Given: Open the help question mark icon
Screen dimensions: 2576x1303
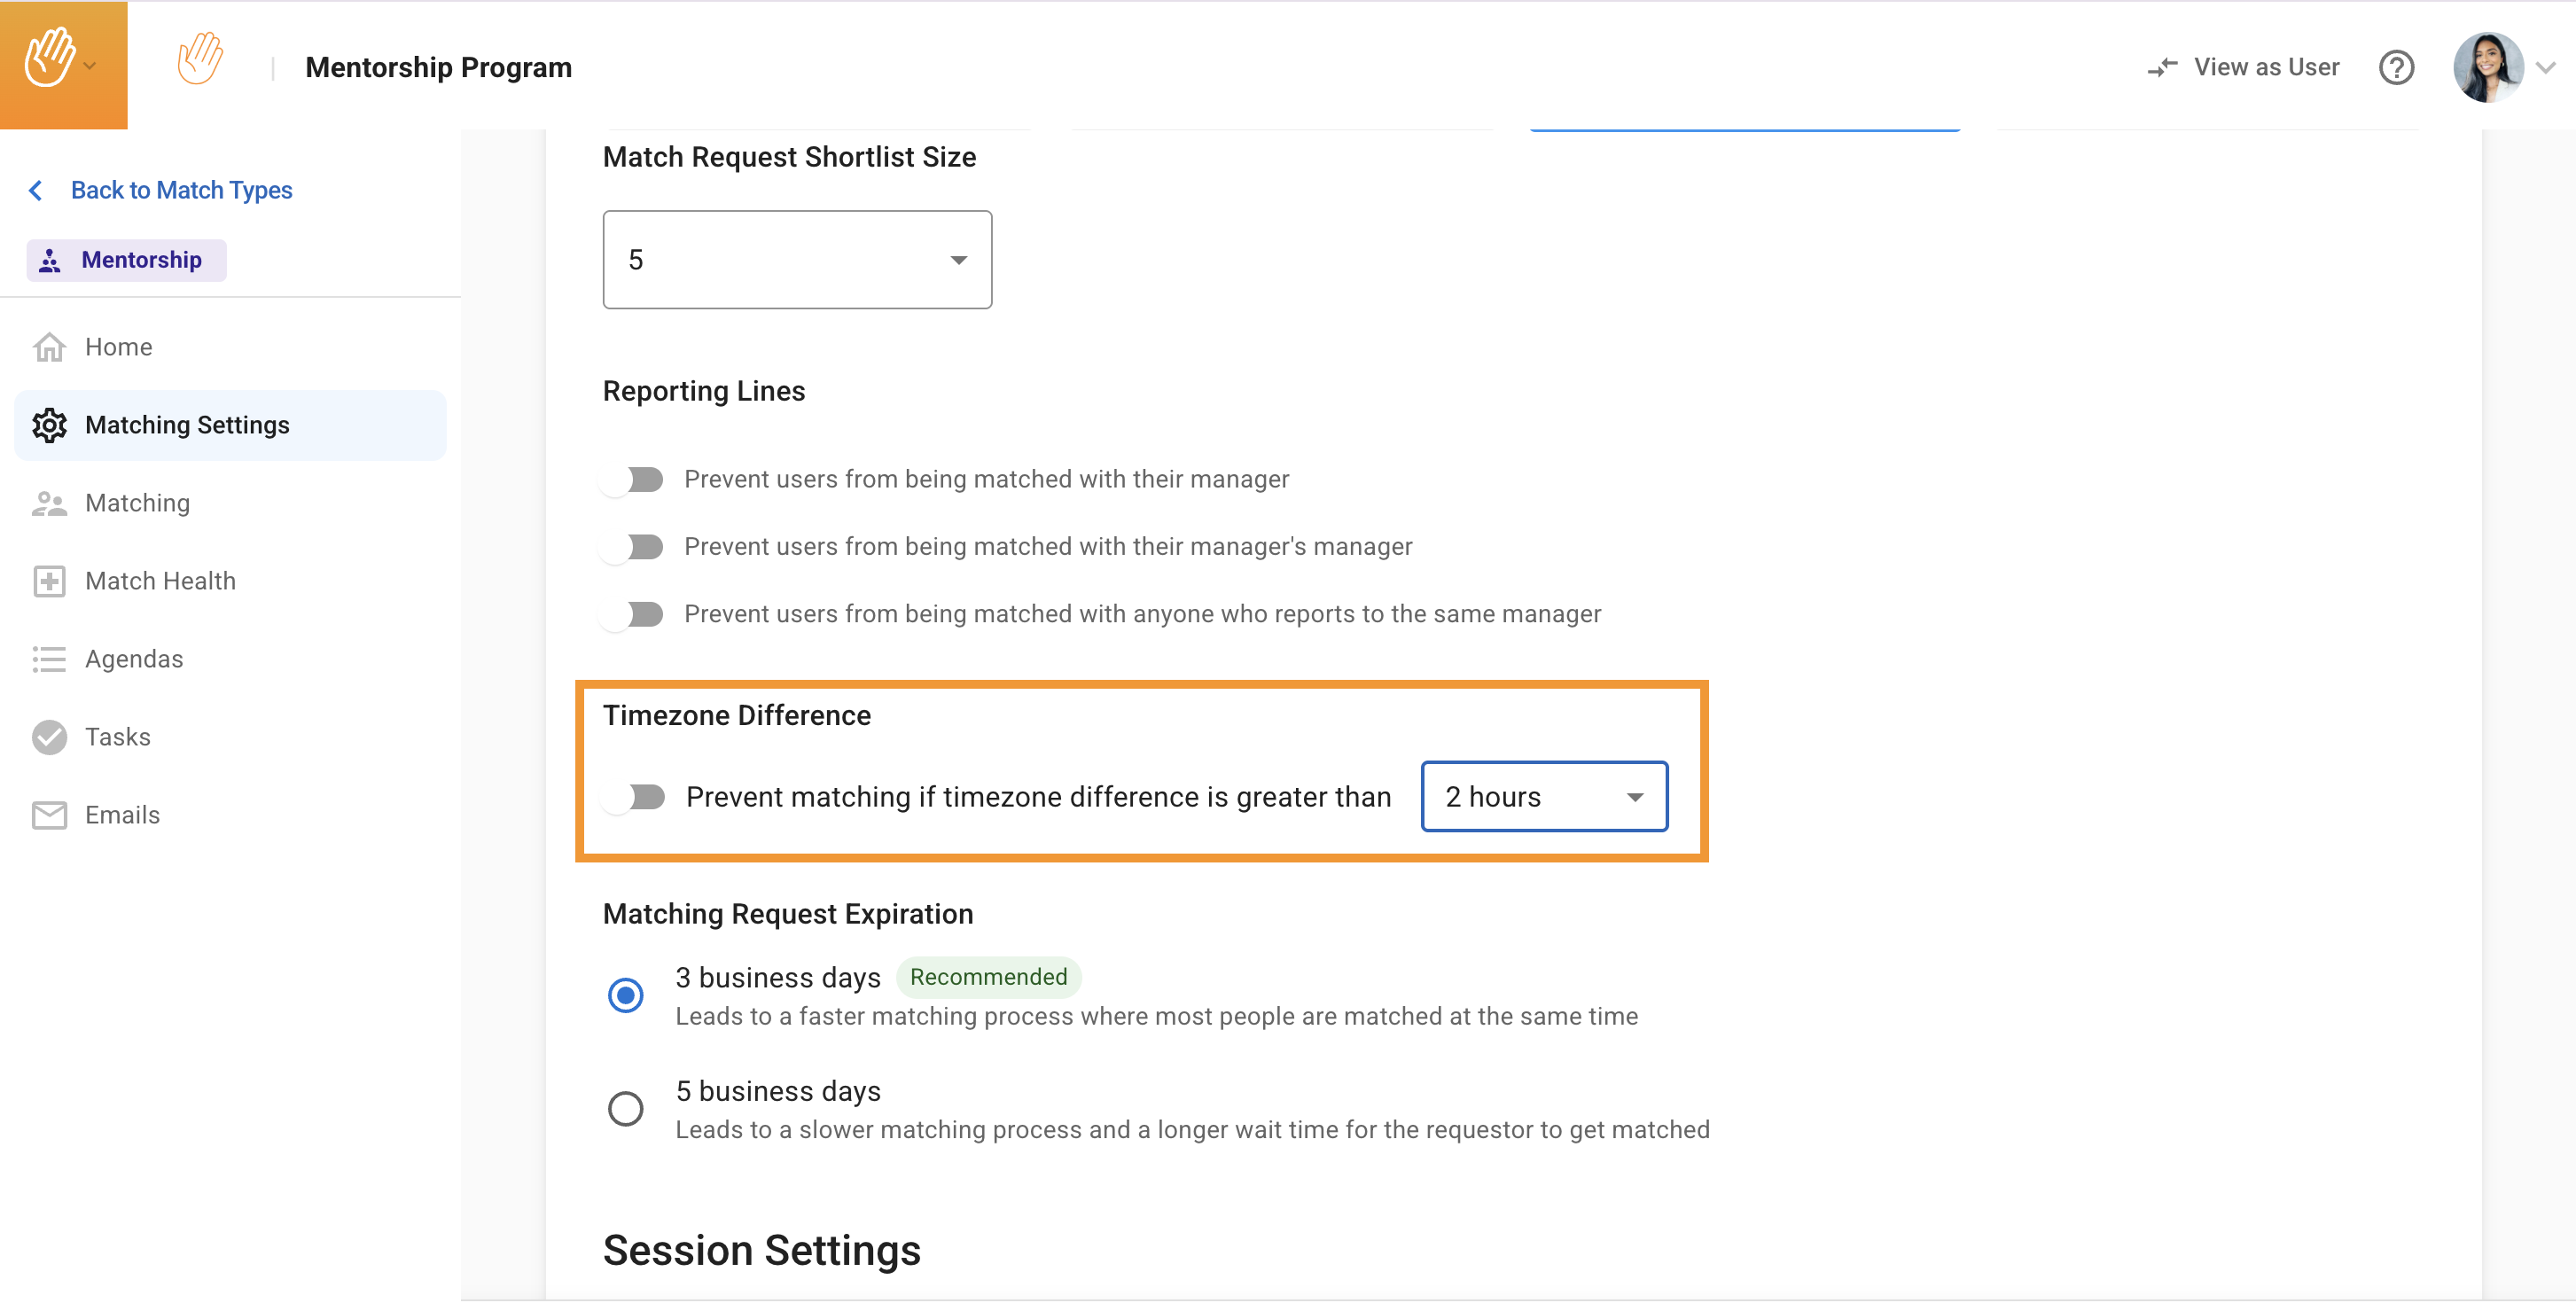Looking at the screenshot, I should pyautogui.click(x=2396, y=67).
